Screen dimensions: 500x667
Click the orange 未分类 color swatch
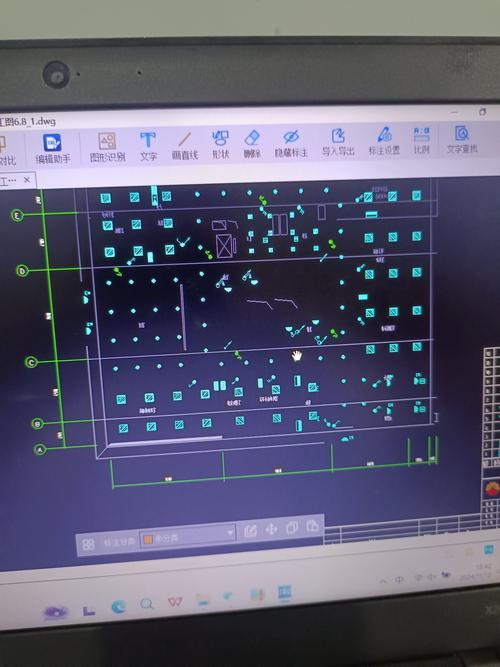pos(148,539)
